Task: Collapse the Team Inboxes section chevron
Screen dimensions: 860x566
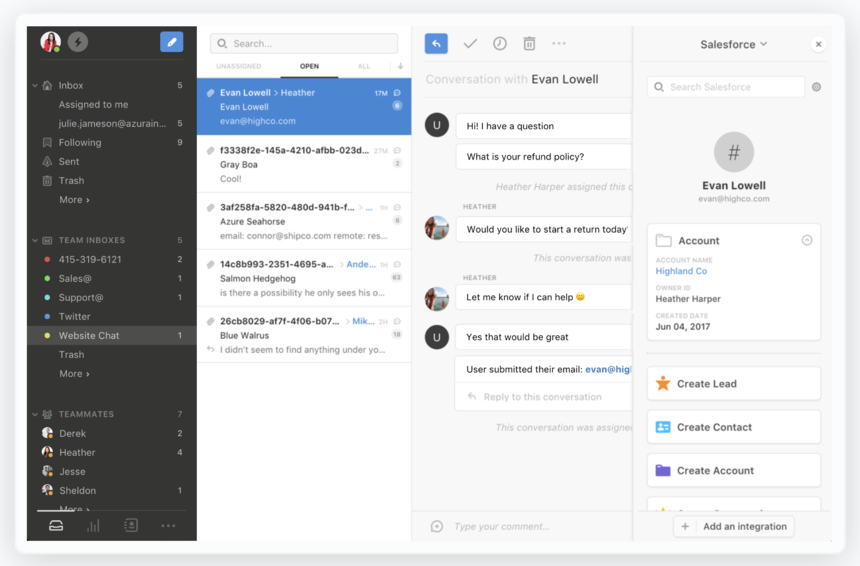Action: coord(35,240)
